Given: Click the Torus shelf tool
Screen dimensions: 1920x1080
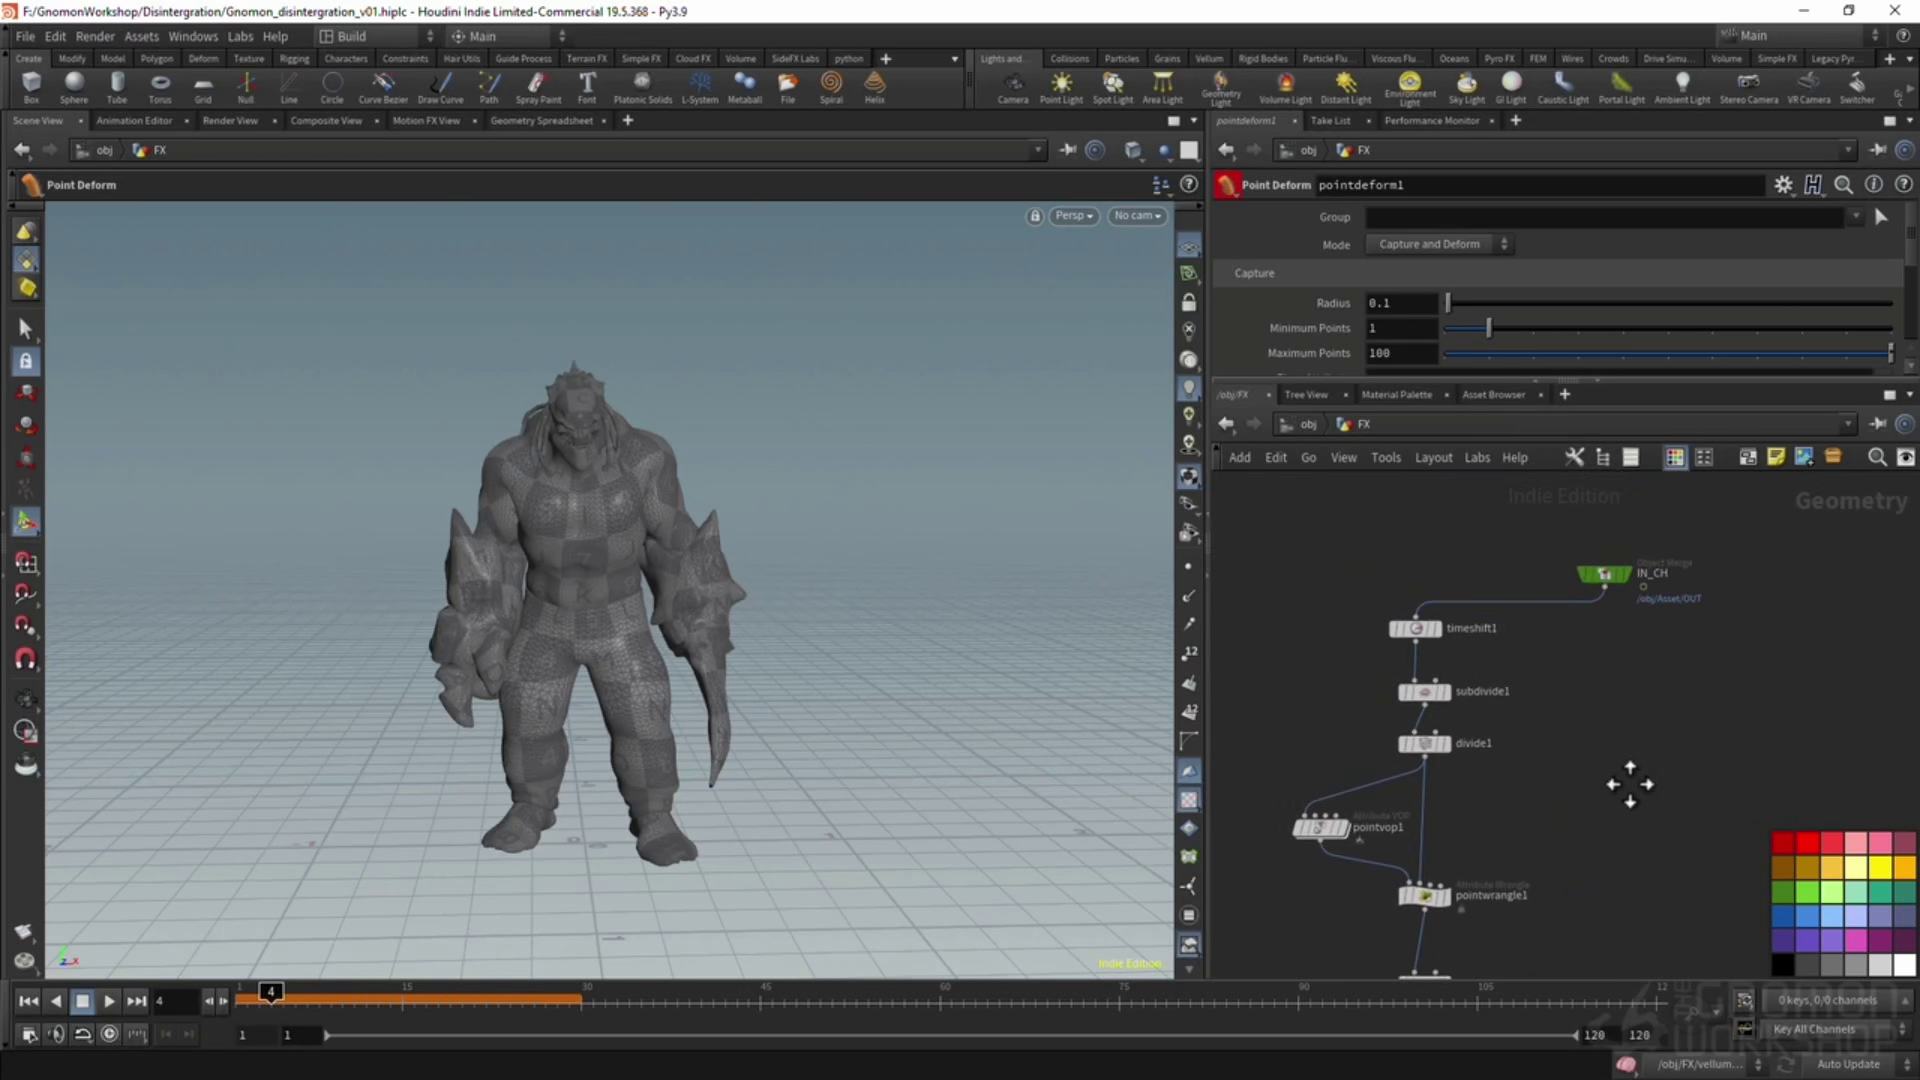Looking at the screenshot, I should click(160, 86).
